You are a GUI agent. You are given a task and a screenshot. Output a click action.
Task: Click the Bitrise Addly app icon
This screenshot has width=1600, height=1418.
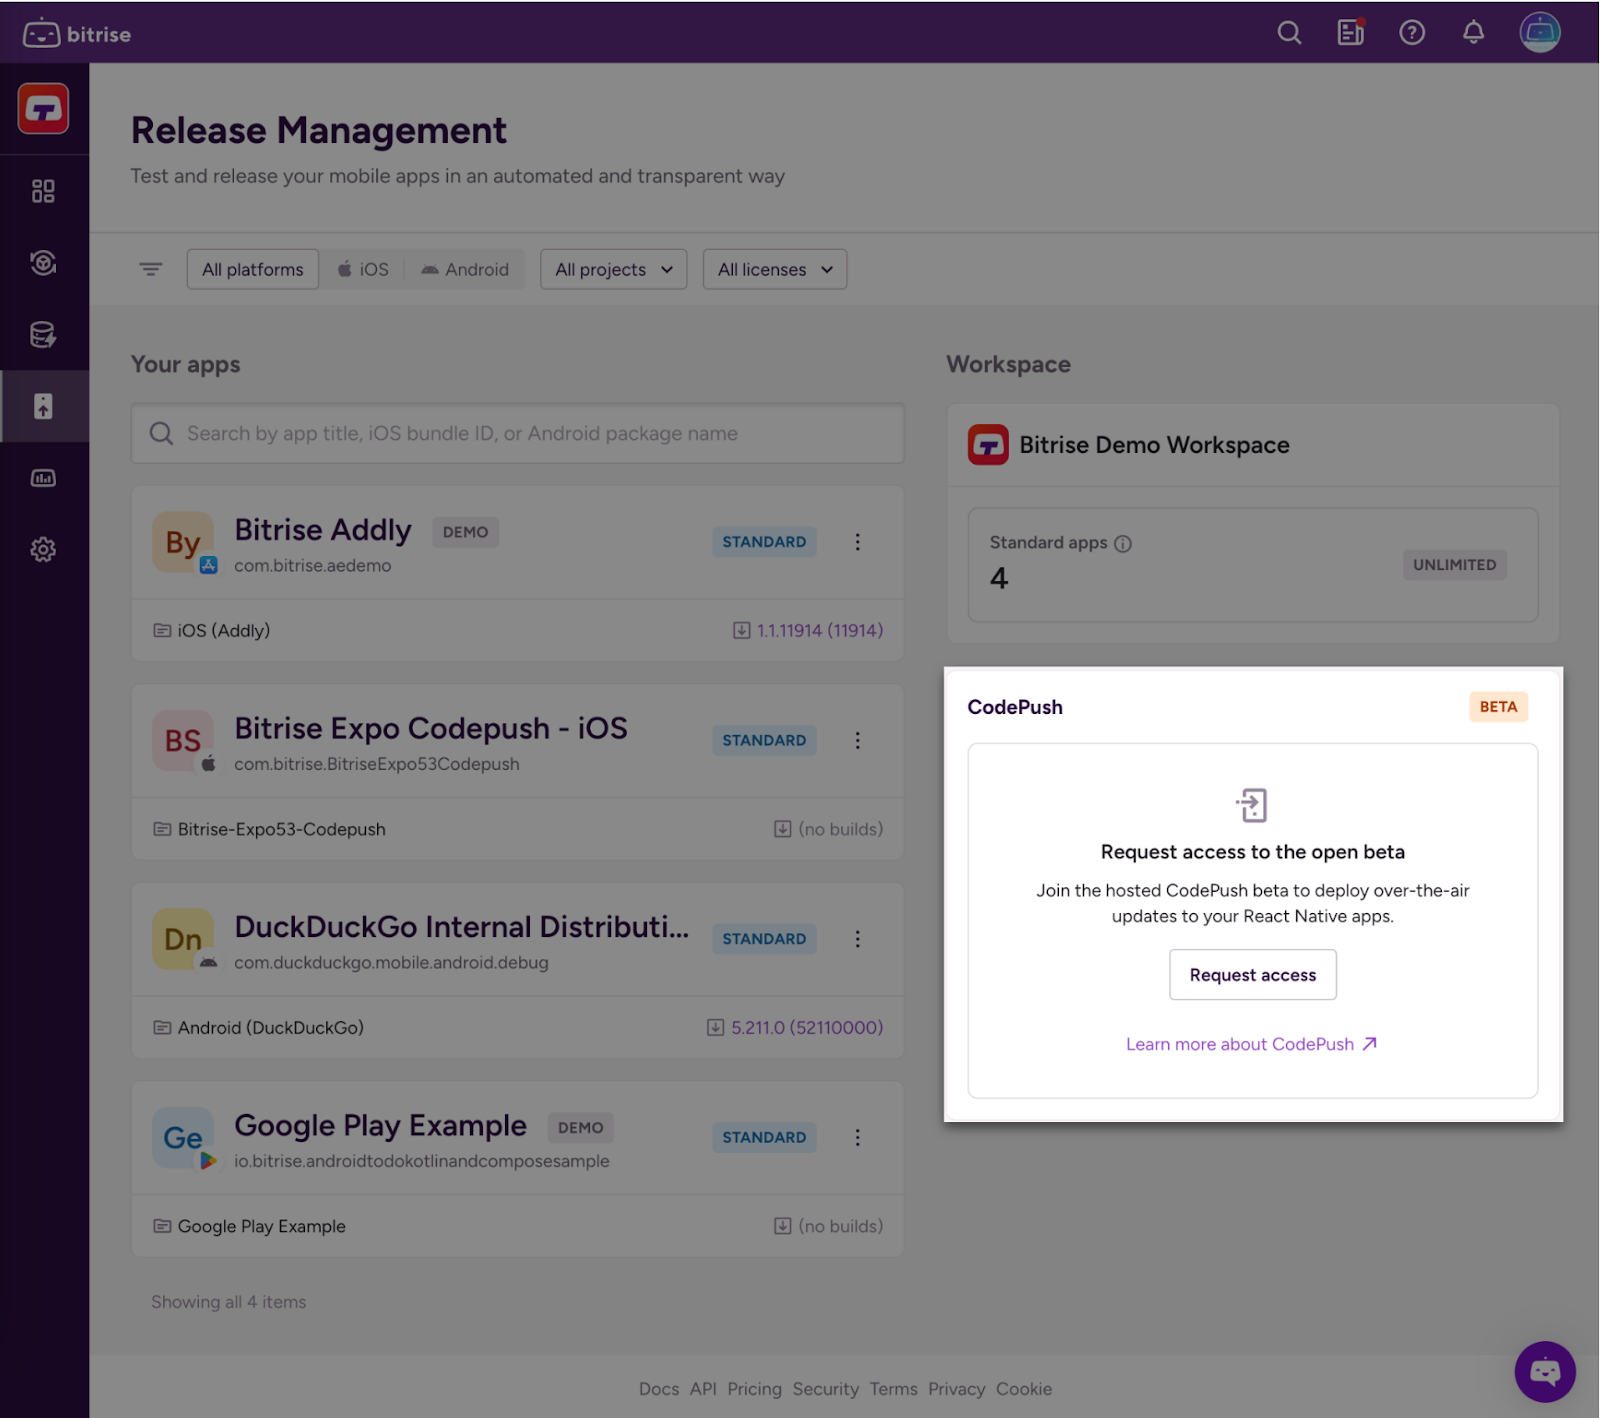pyautogui.click(x=183, y=542)
